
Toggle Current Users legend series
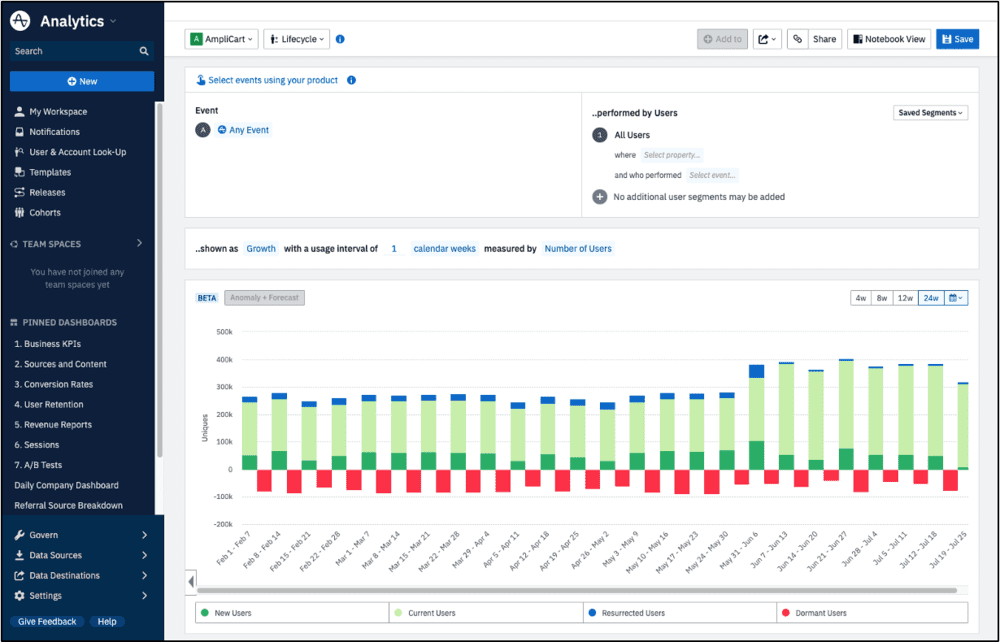486,613
